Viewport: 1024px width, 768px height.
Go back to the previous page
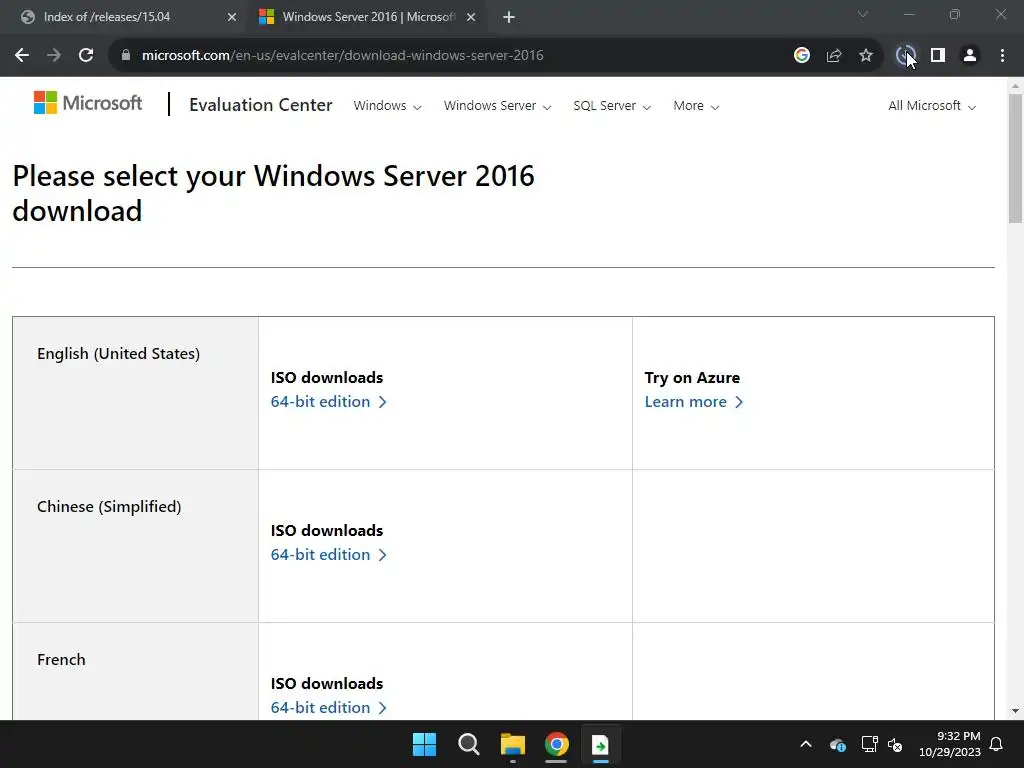(x=22, y=56)
